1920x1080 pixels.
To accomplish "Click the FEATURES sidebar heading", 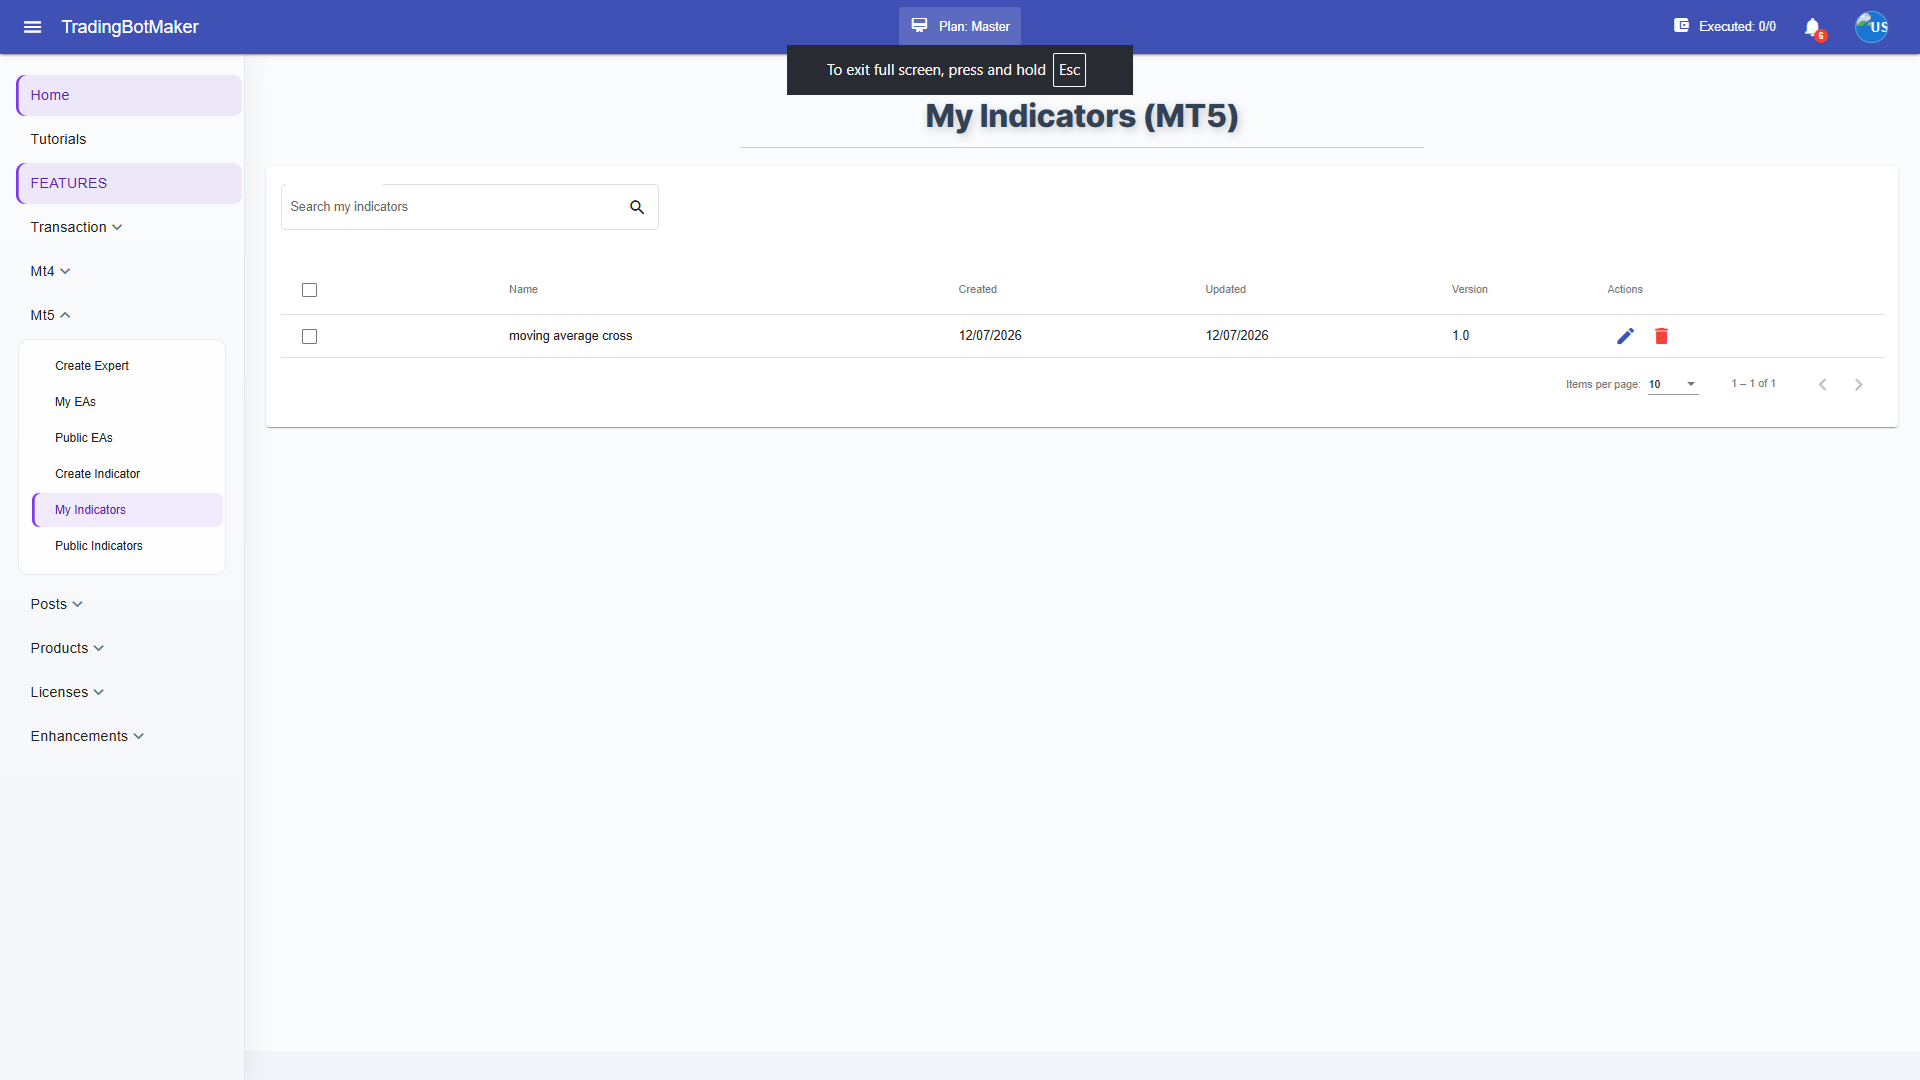I will (129, 183).
